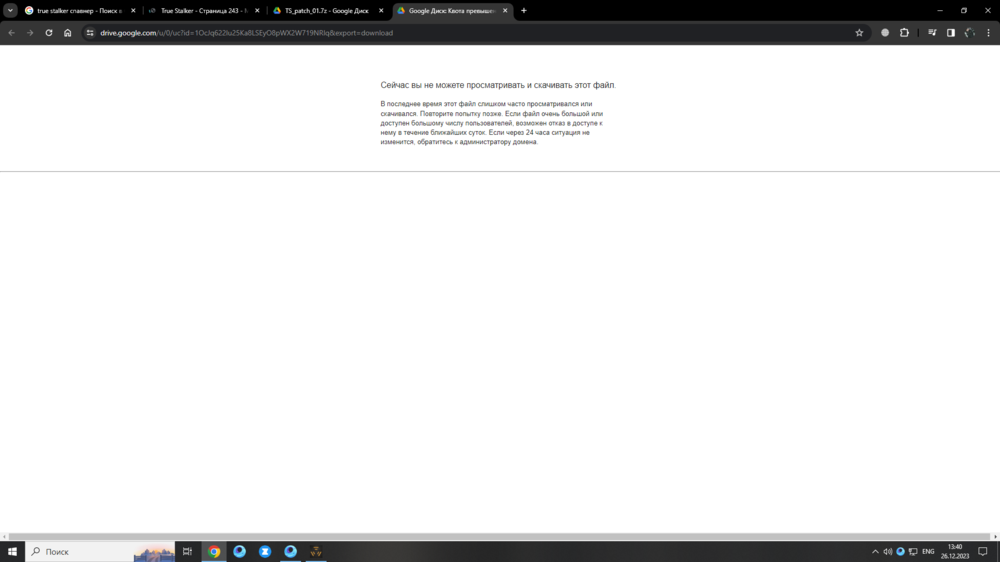Open the Chrome three-dot menu
This screenshot has width=1000, height=562.
[x=989, y=33]
